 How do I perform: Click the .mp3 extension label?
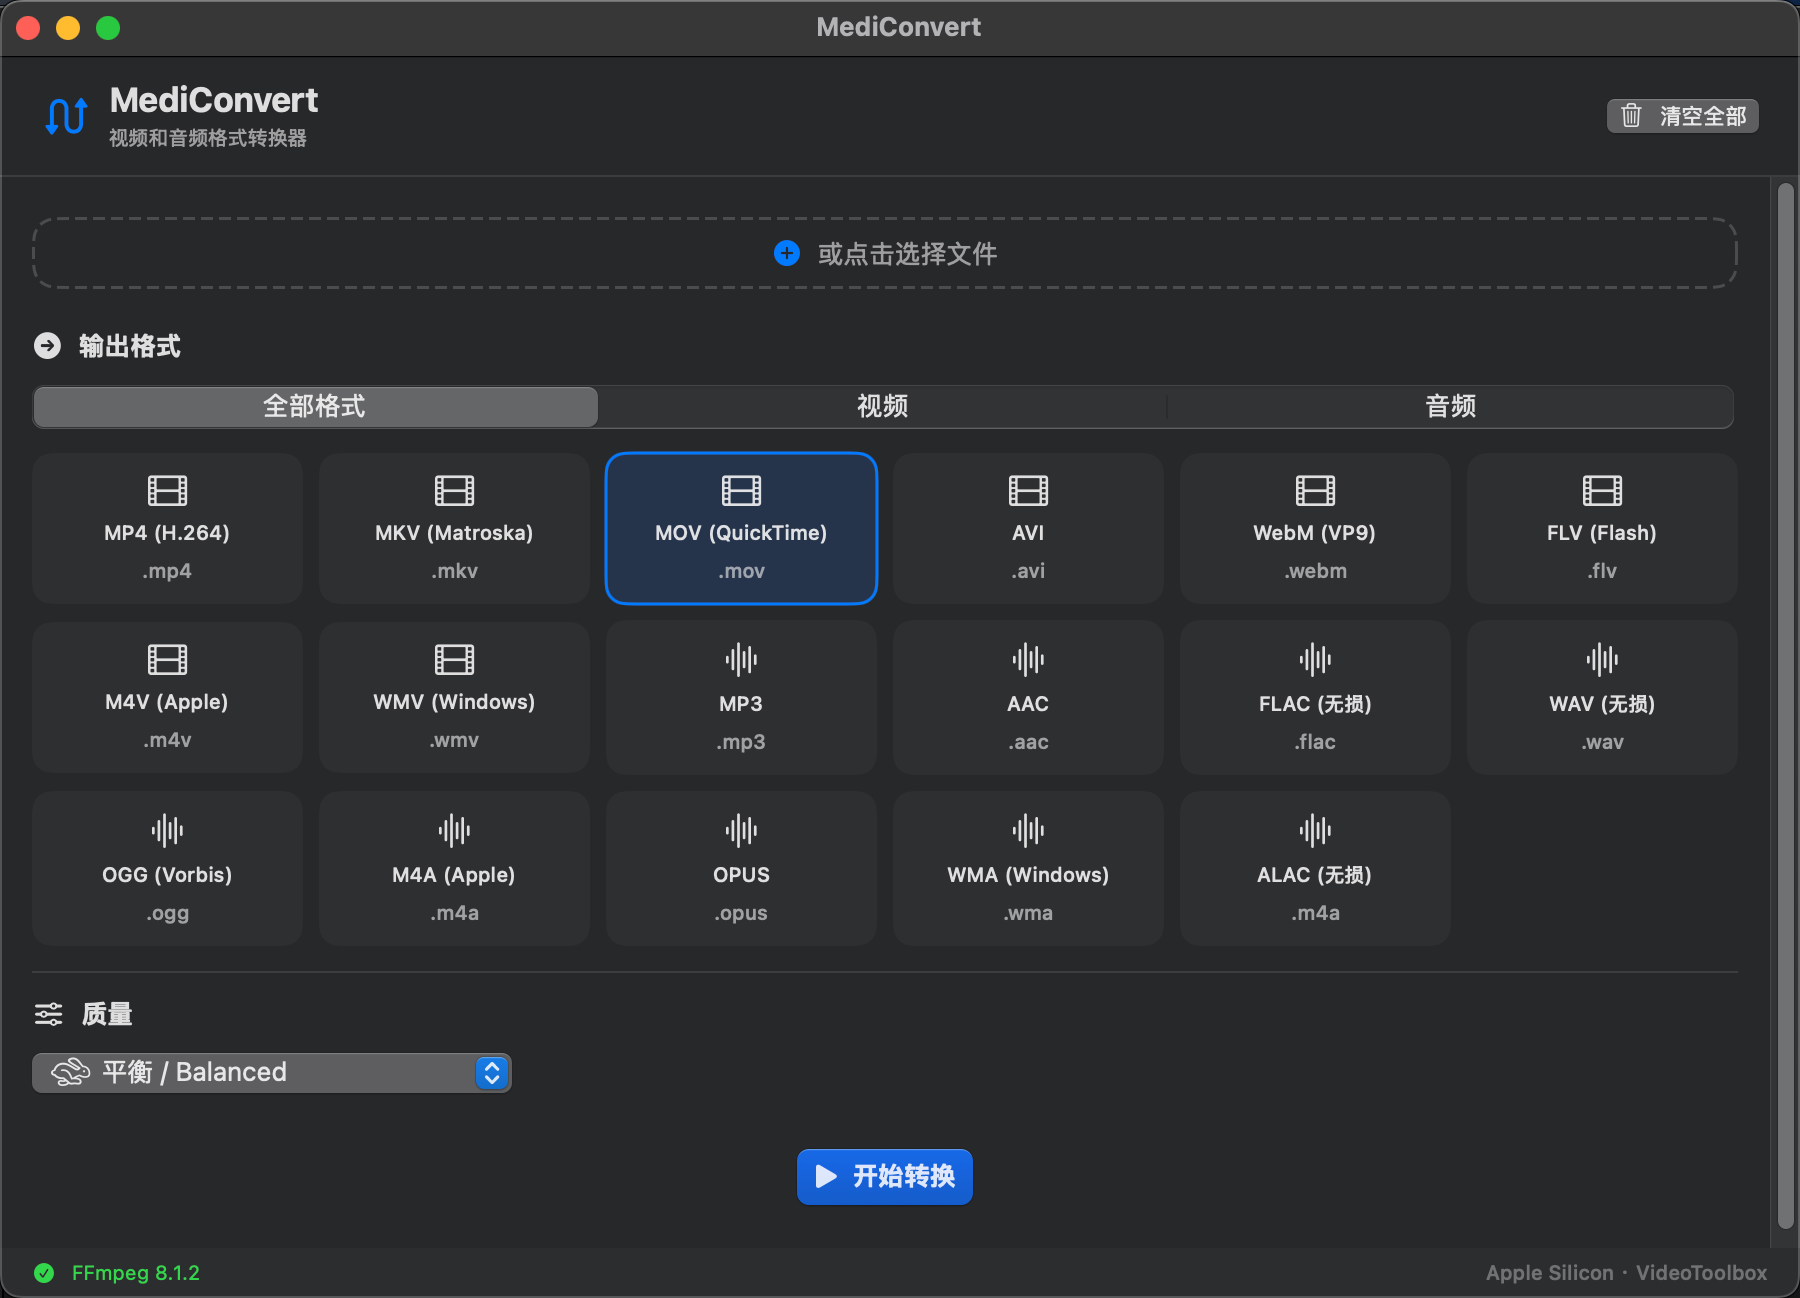point(741,742)
